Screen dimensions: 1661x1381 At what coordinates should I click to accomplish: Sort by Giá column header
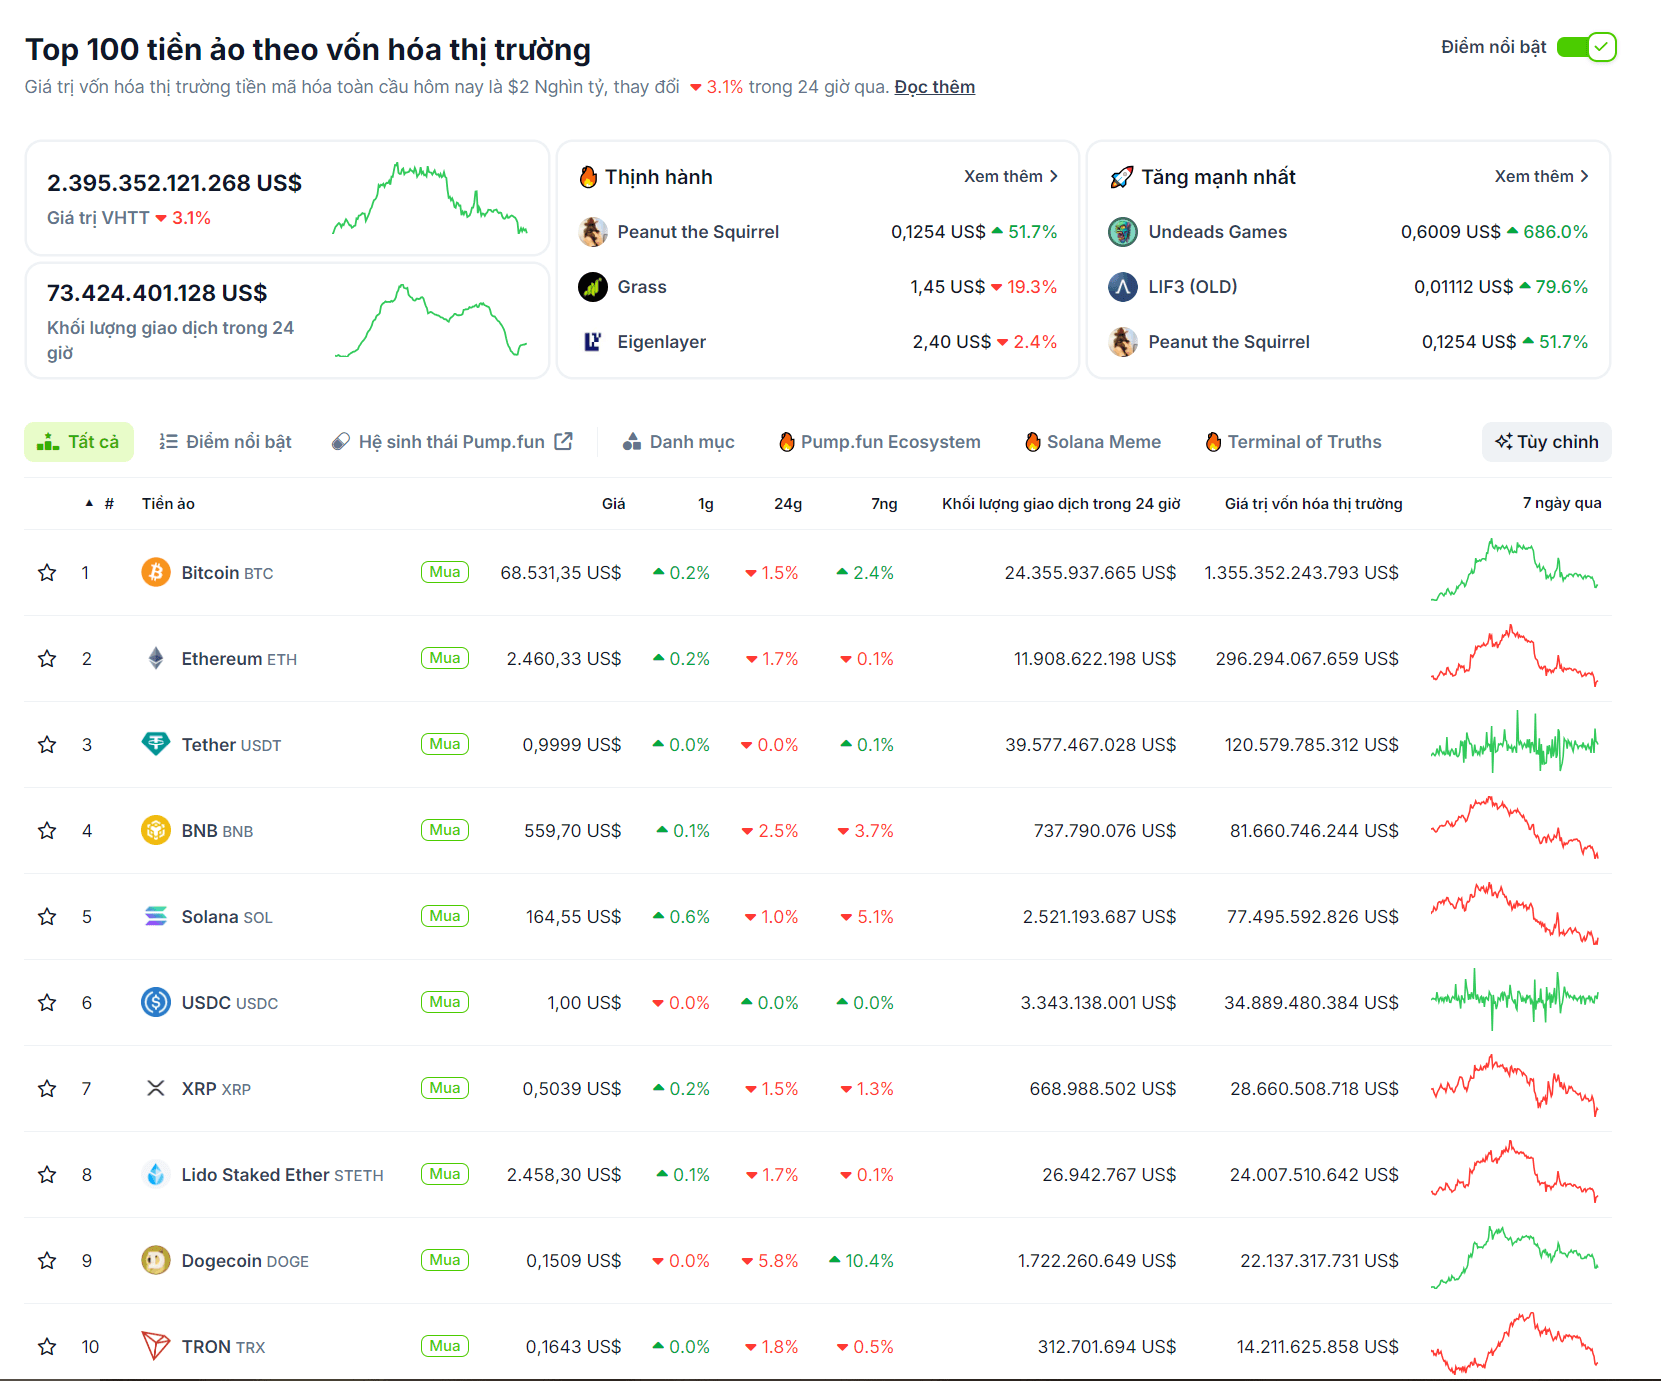point(614,504)
